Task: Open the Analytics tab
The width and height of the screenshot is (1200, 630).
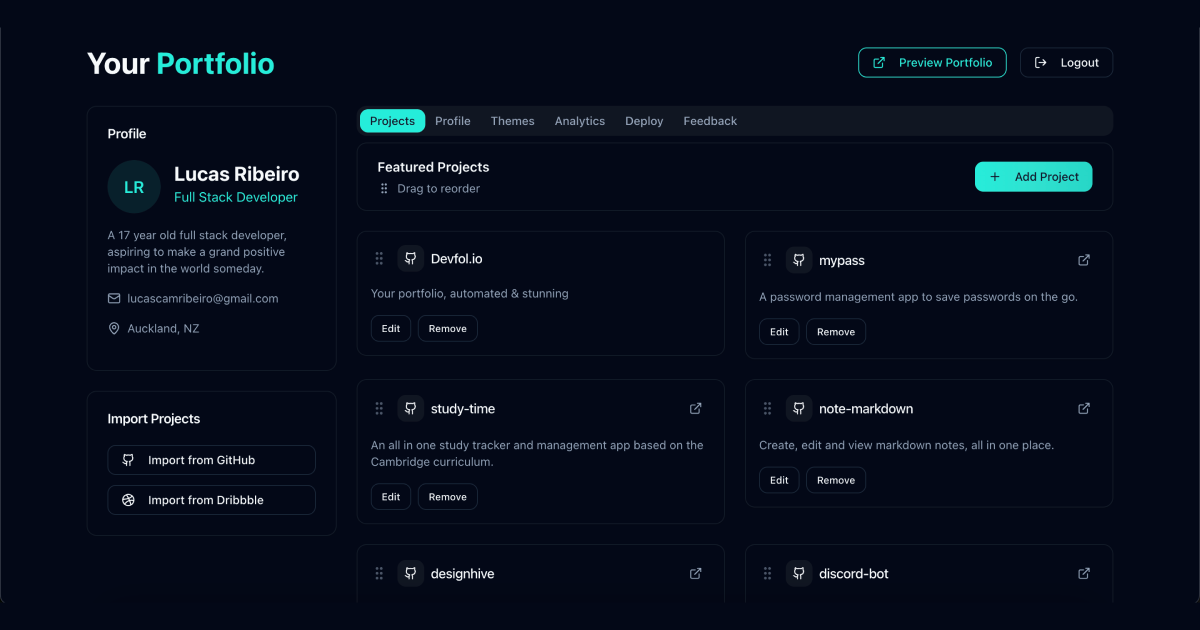Action: (x=580, y=120)
